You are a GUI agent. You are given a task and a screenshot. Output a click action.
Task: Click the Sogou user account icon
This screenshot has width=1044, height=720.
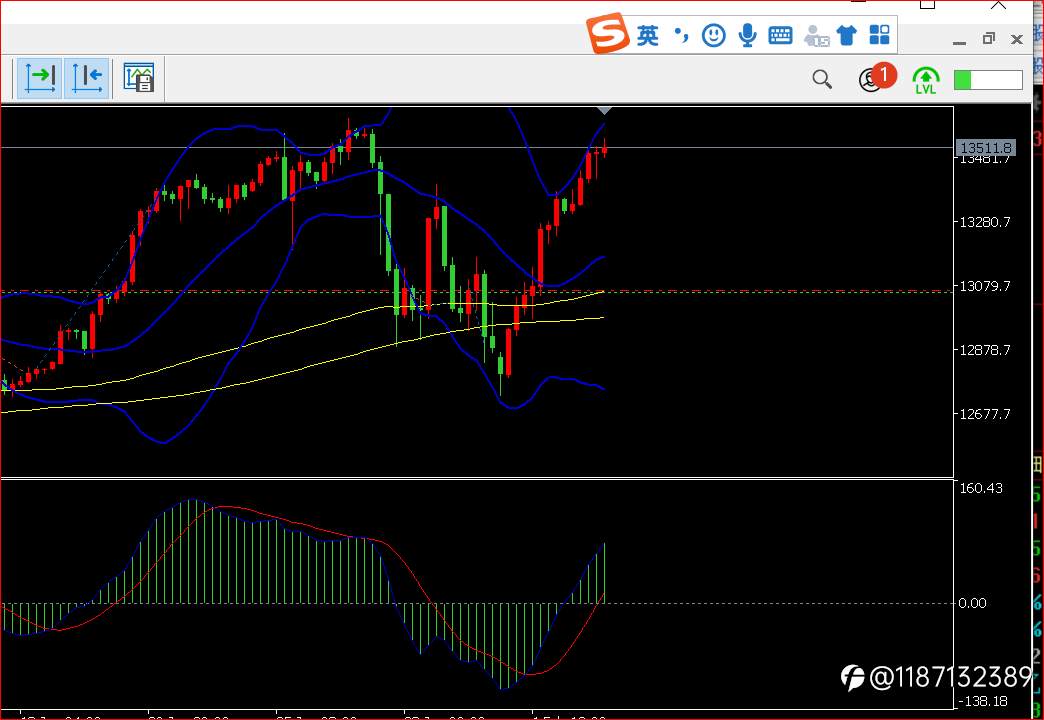(x=816, y=36)
